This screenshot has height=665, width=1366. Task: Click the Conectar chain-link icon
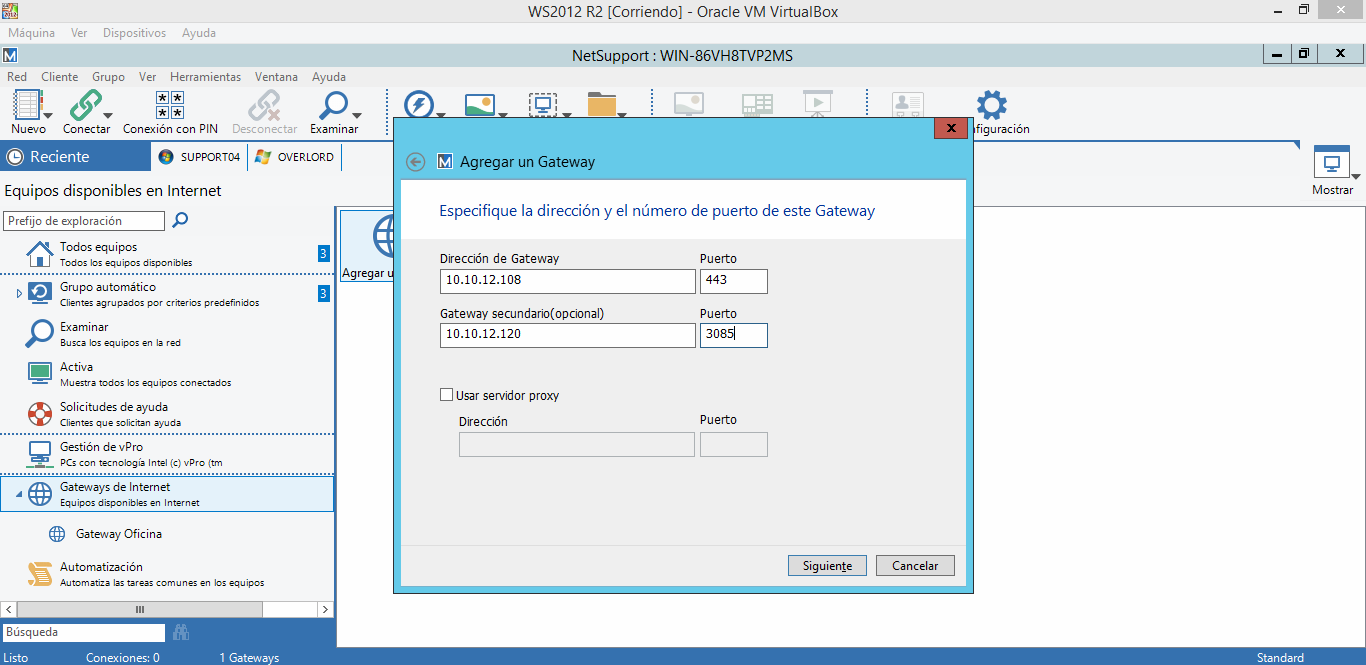[x=84, y=105]
